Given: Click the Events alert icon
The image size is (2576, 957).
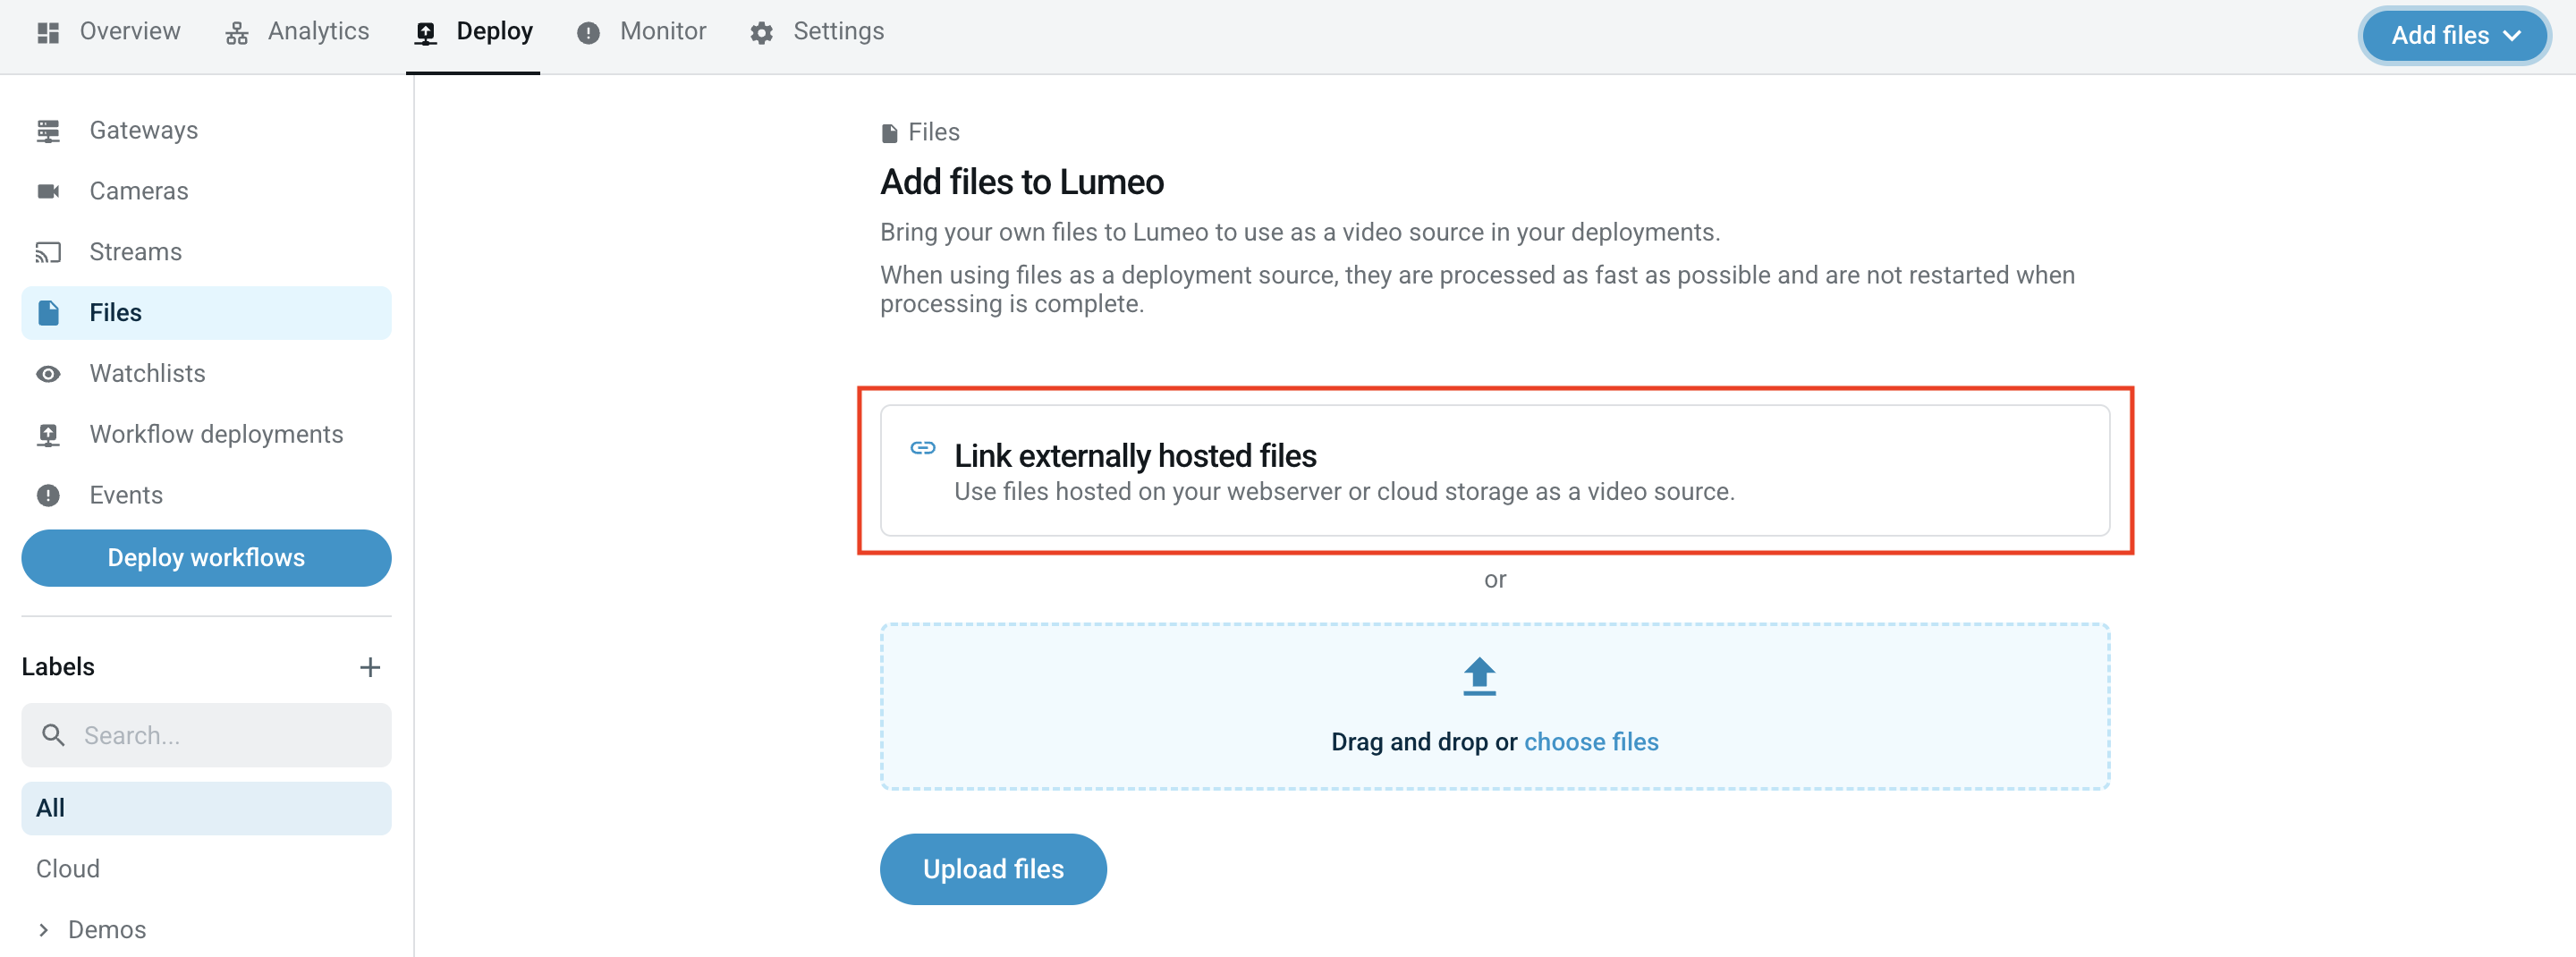Looking at the screenshot, I should [x=48, y=495].
